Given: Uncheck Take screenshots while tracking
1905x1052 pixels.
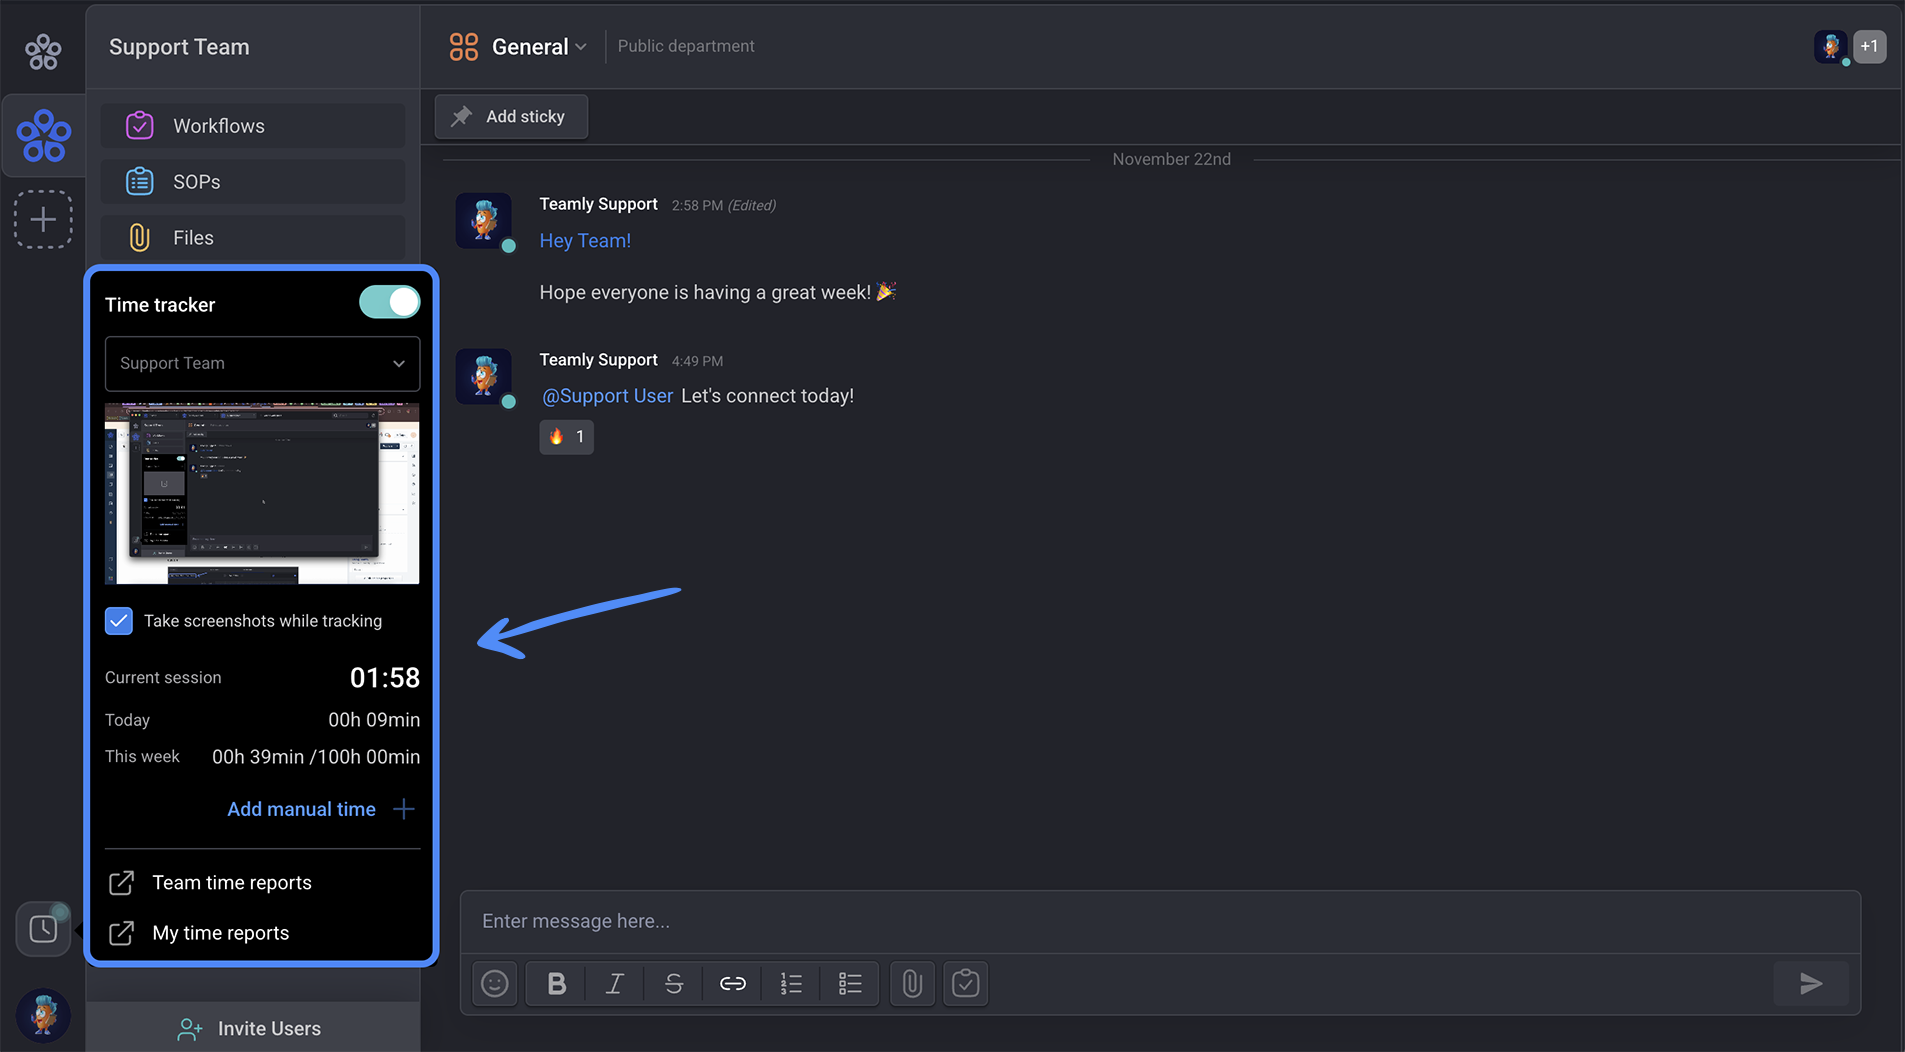Looking at the screenshot, I should [119, 621].
